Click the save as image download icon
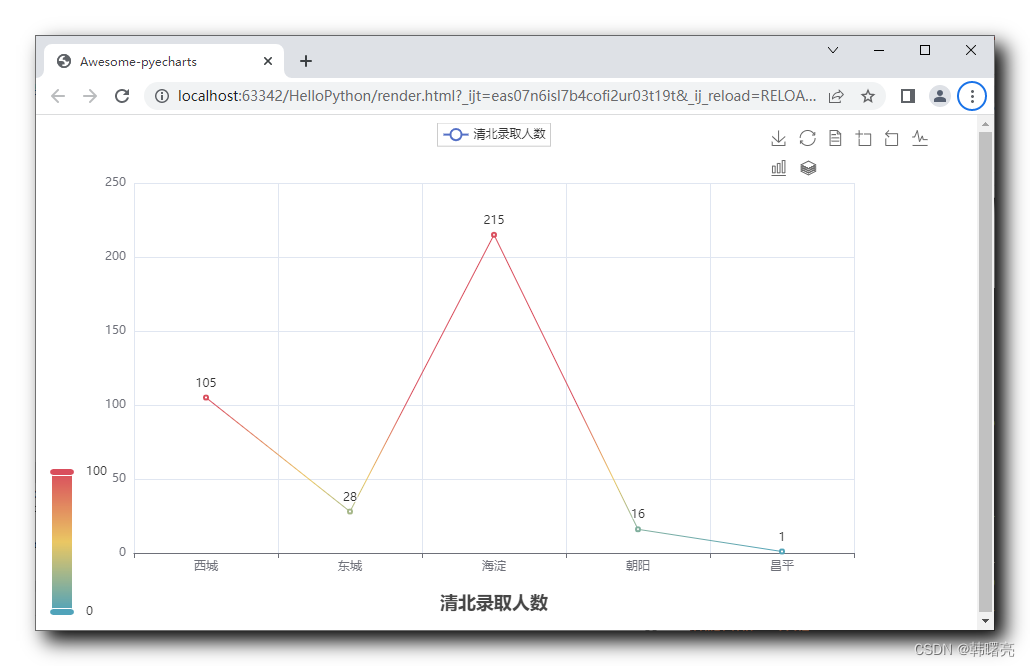 click(779, 138)
